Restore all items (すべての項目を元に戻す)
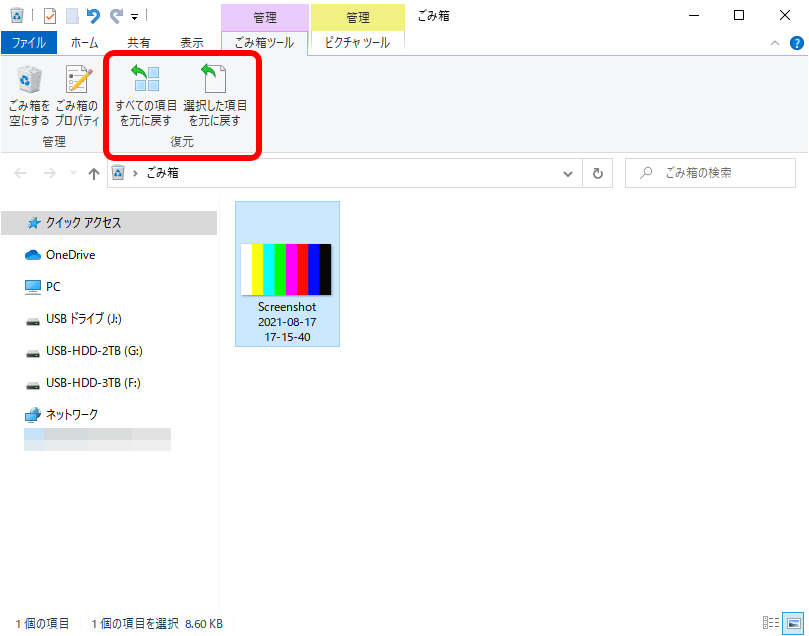Image resolution: width=809 pixels, height=636 pixels. 146,96
